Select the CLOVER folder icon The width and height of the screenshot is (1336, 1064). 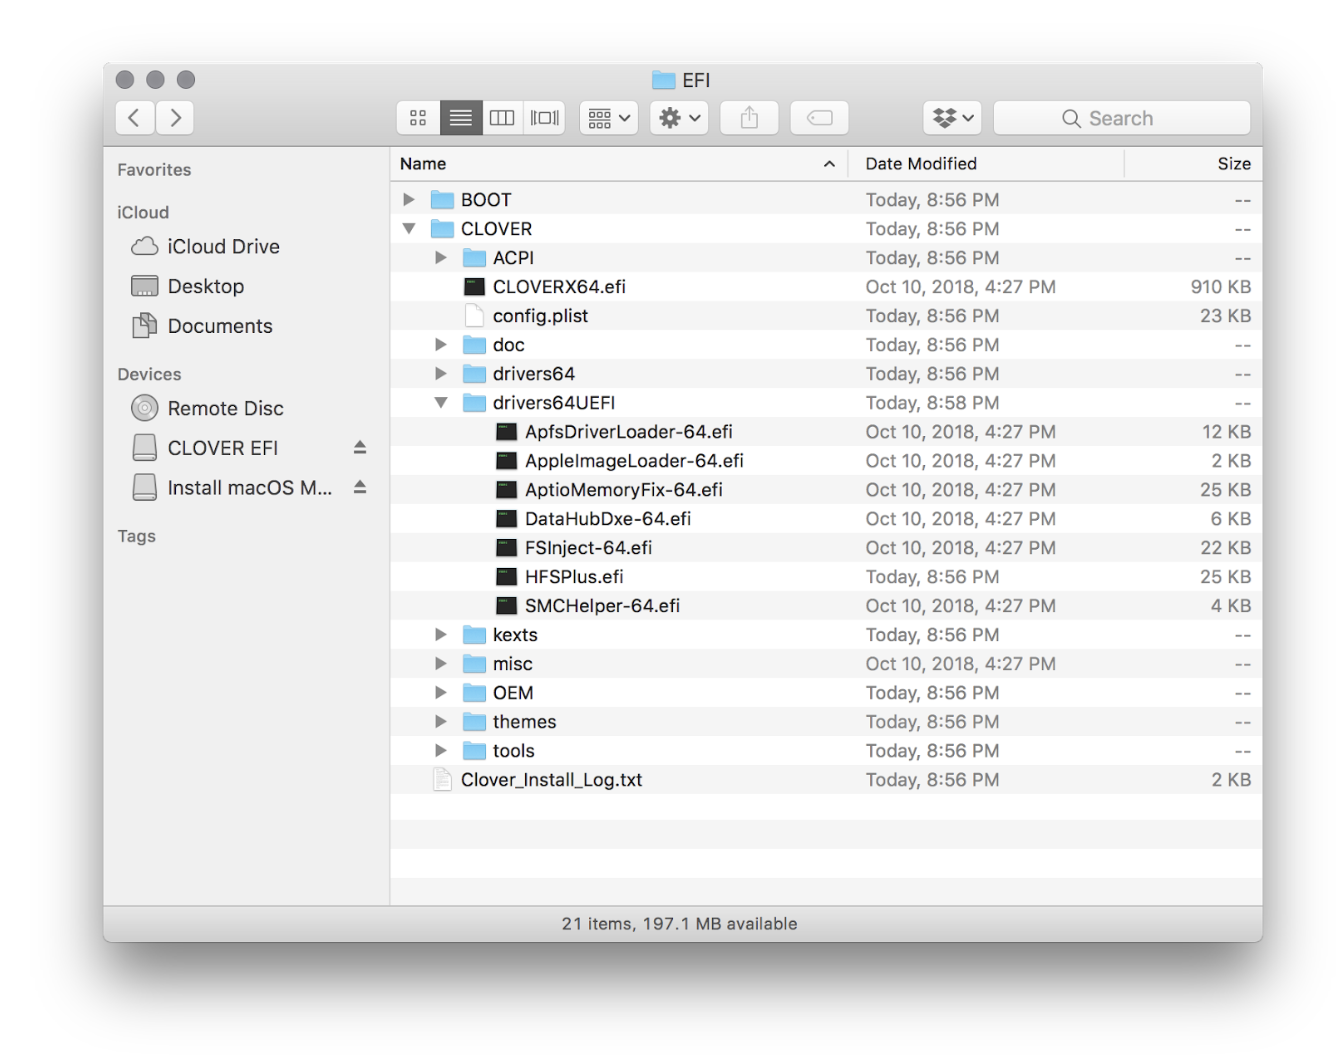tap(442, 229)
